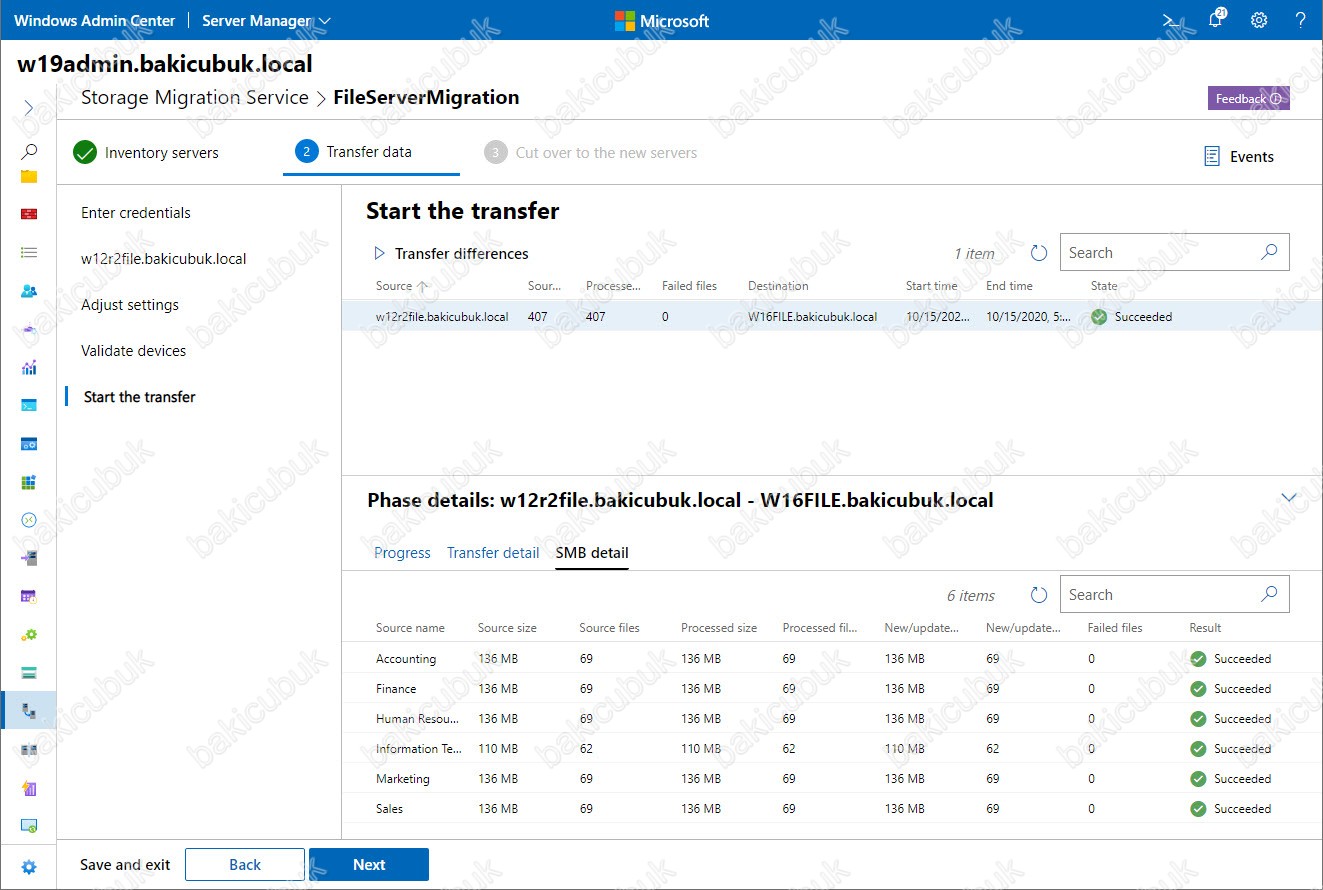Expand the tools sidebar chevron
The width and height of the screenshot is (1323, 890).
point(28,107)
